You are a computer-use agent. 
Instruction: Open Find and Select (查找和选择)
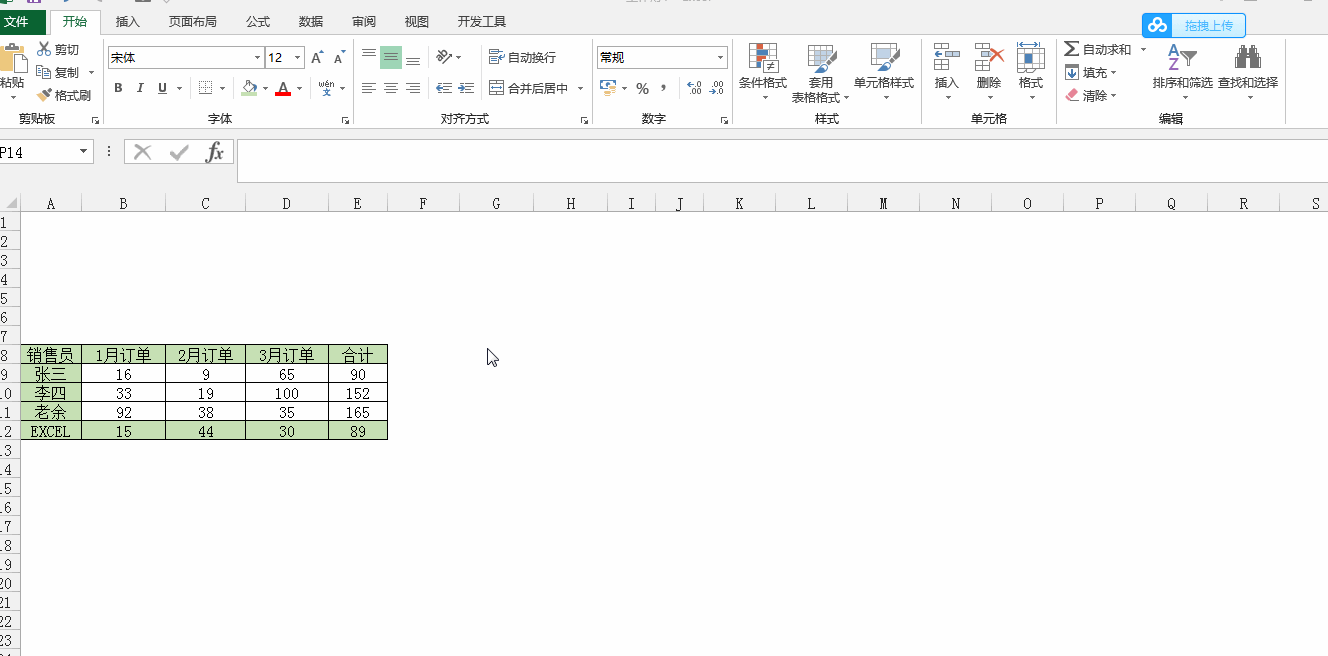[x=1248, y=72]
